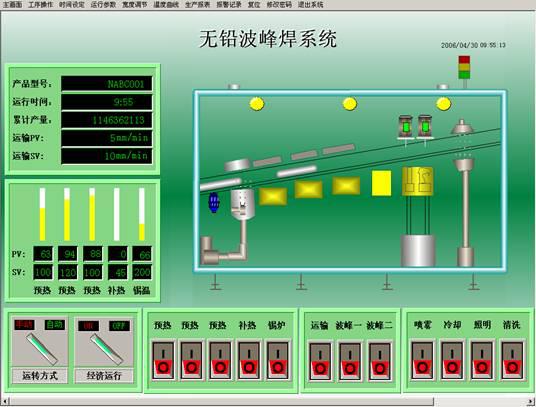The image size is (536, 407).
Task: Click the 运输SV value field
Action: [x=107, y=156]
